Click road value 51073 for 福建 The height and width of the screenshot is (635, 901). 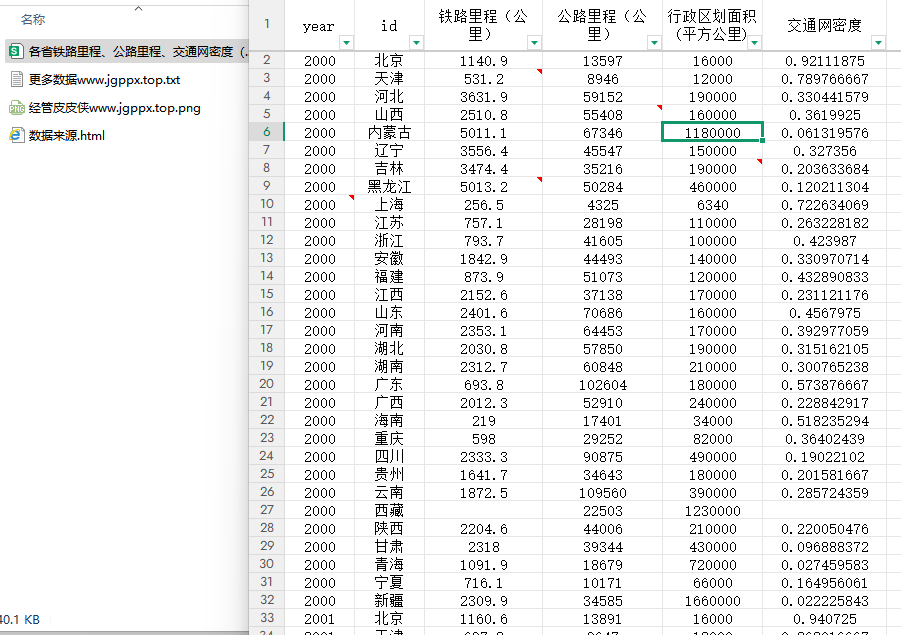[x=602, y=276]
